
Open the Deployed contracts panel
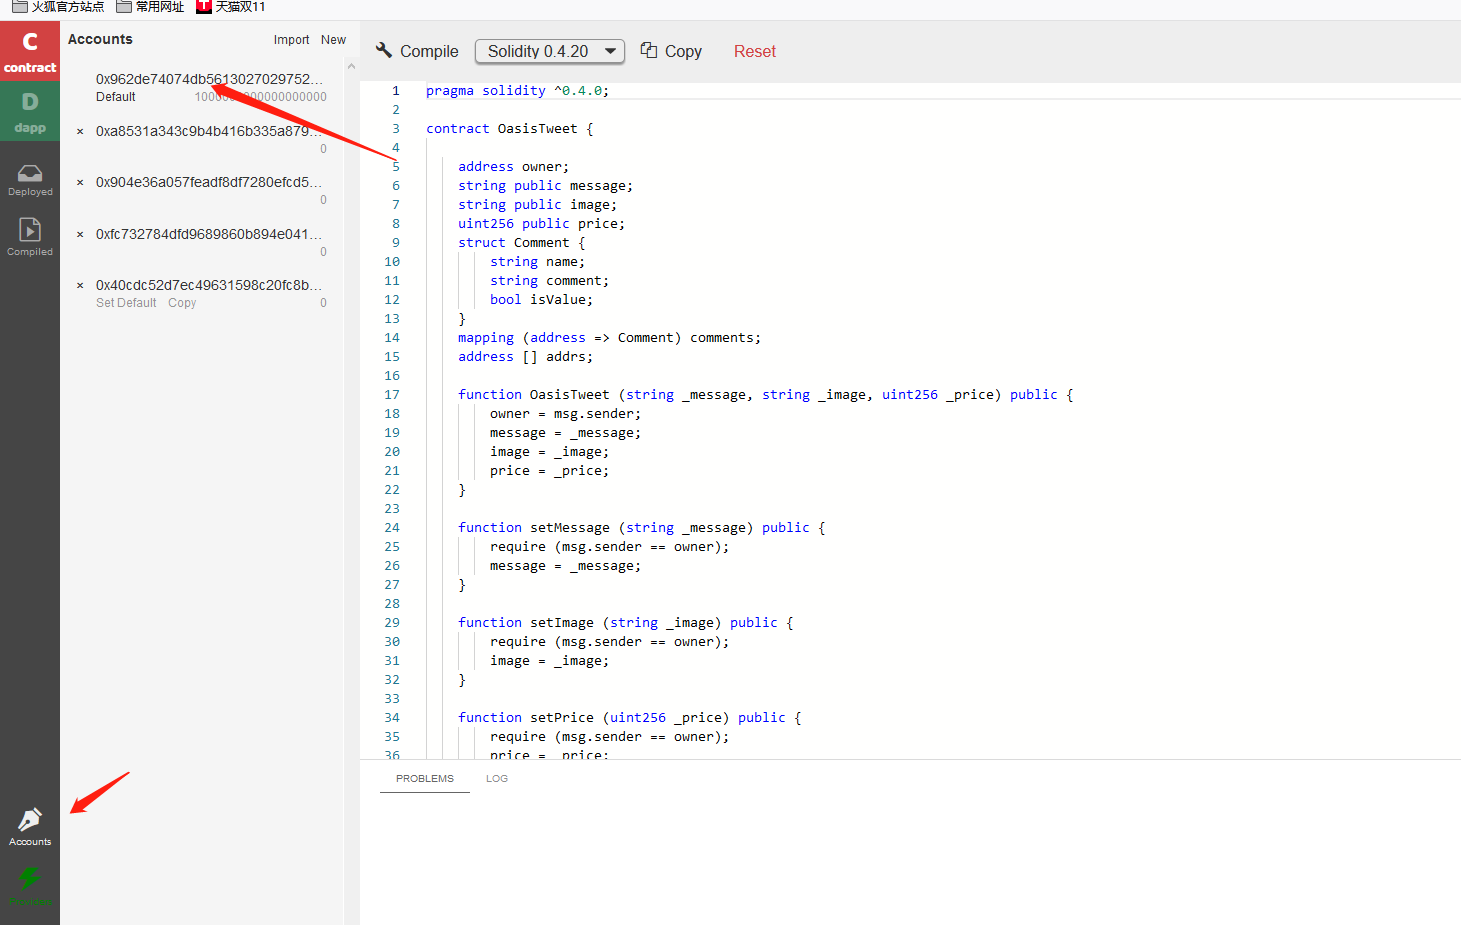[30, 180]
